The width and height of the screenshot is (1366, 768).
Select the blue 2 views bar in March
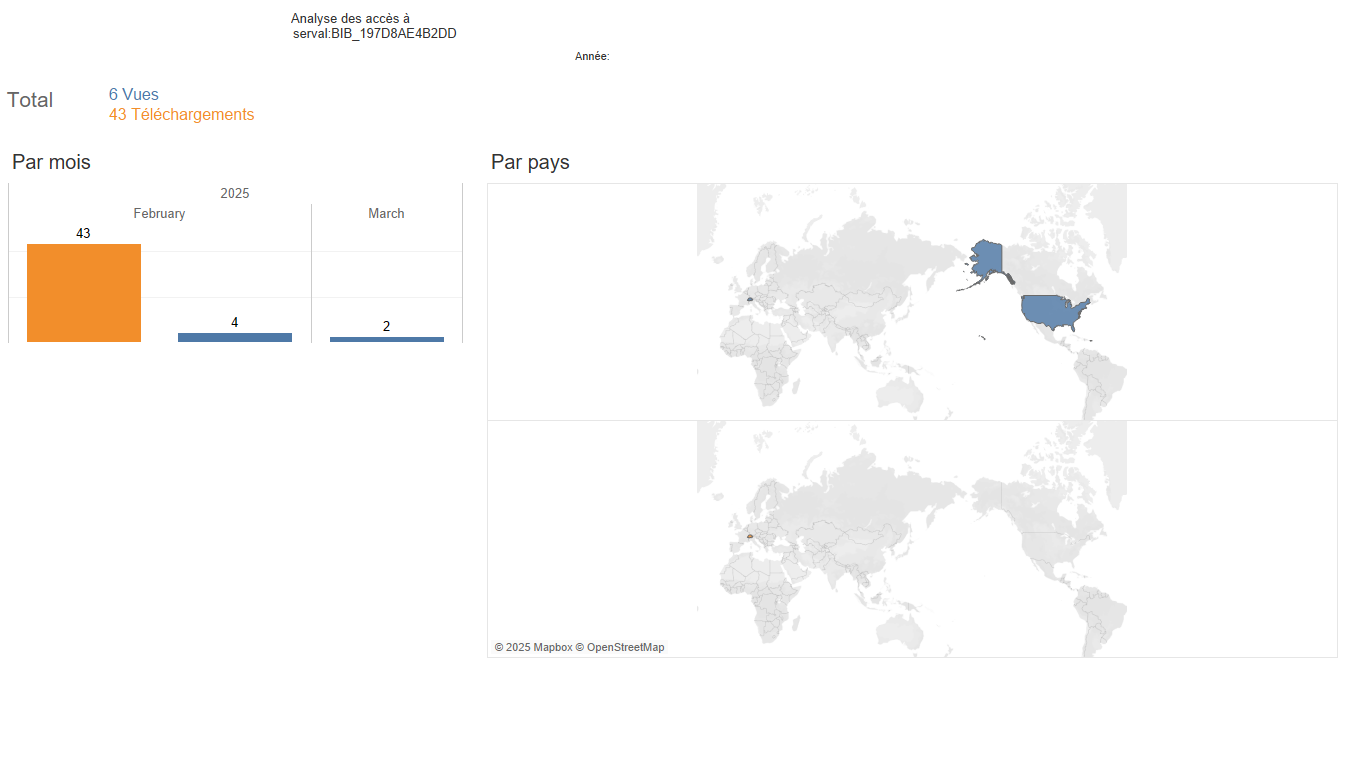387,339
